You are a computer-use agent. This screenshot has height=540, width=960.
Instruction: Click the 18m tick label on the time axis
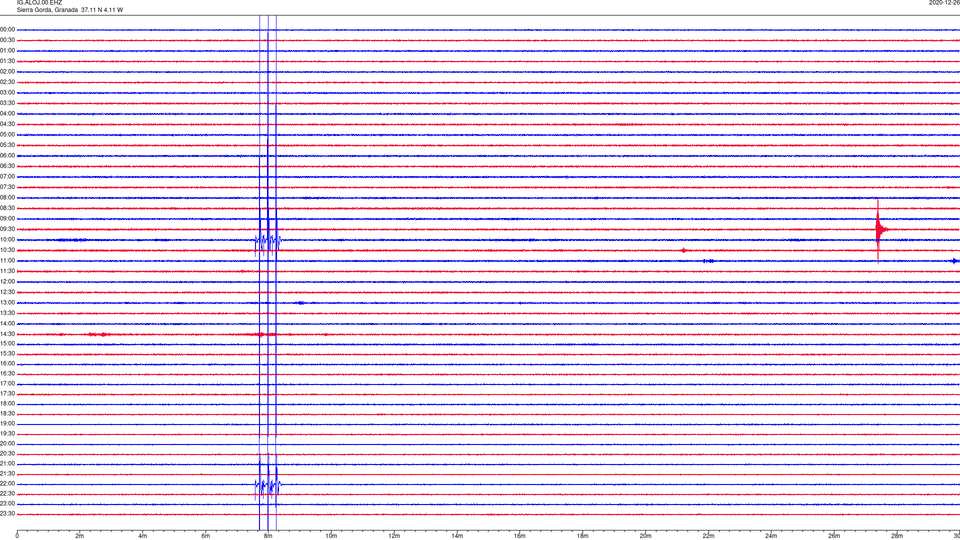(x=583, y=536)
